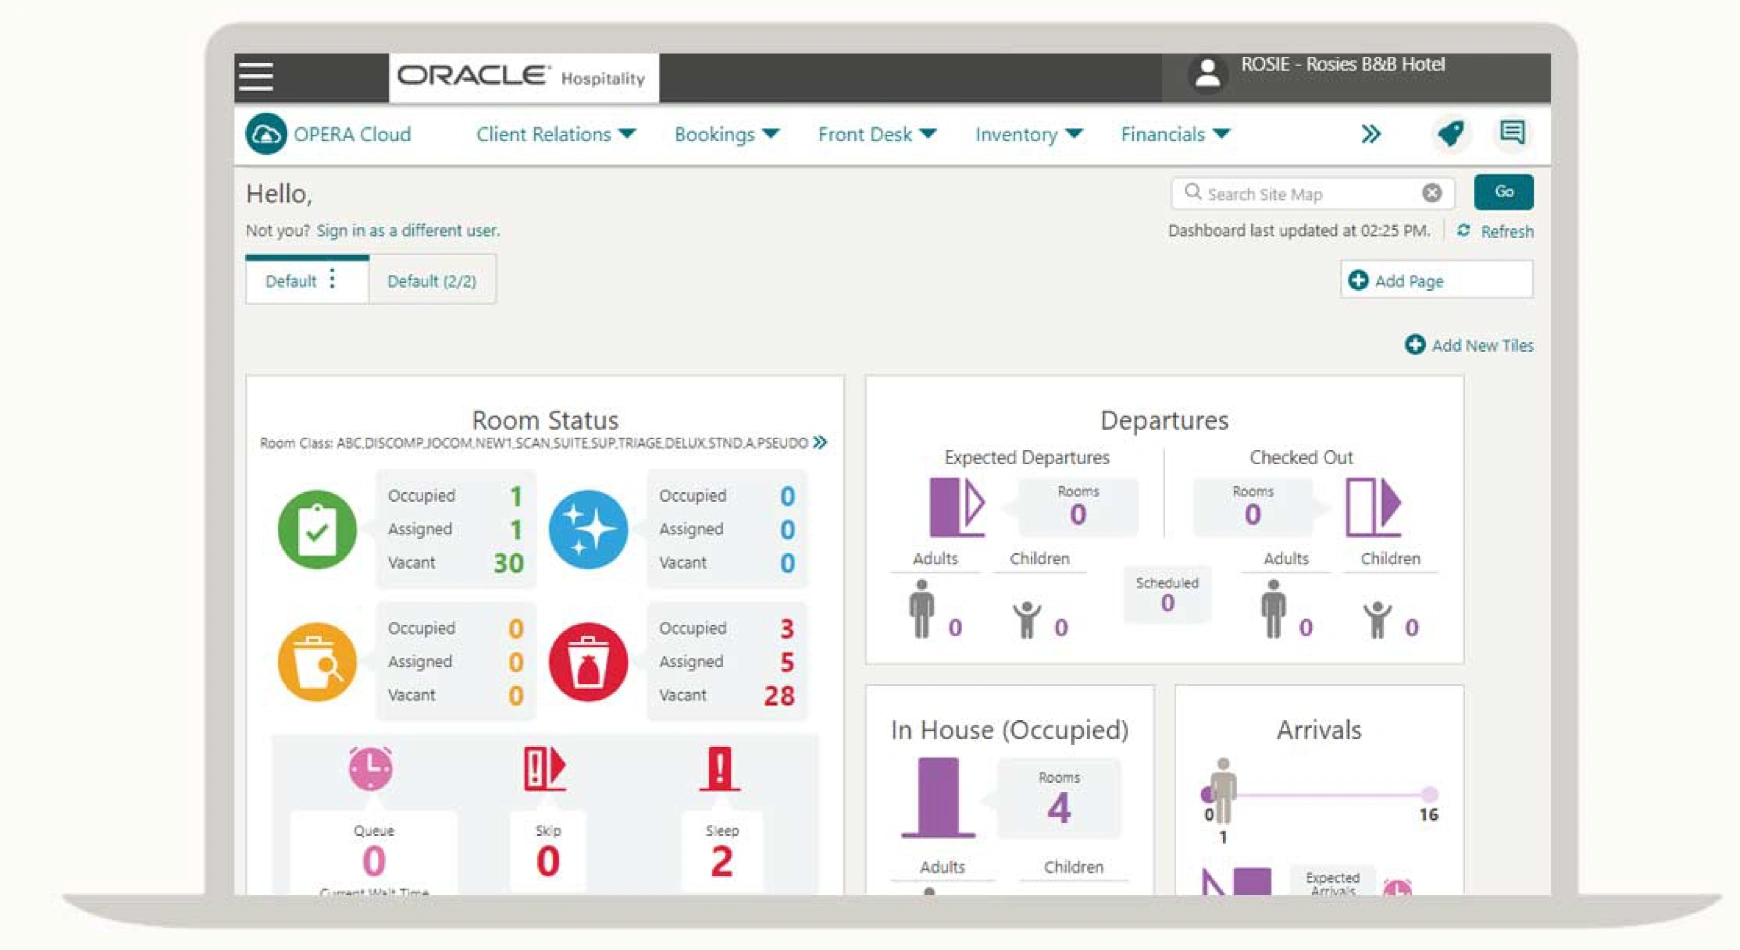
Task: Click In House purple door icon
Action: pos(938,797)
